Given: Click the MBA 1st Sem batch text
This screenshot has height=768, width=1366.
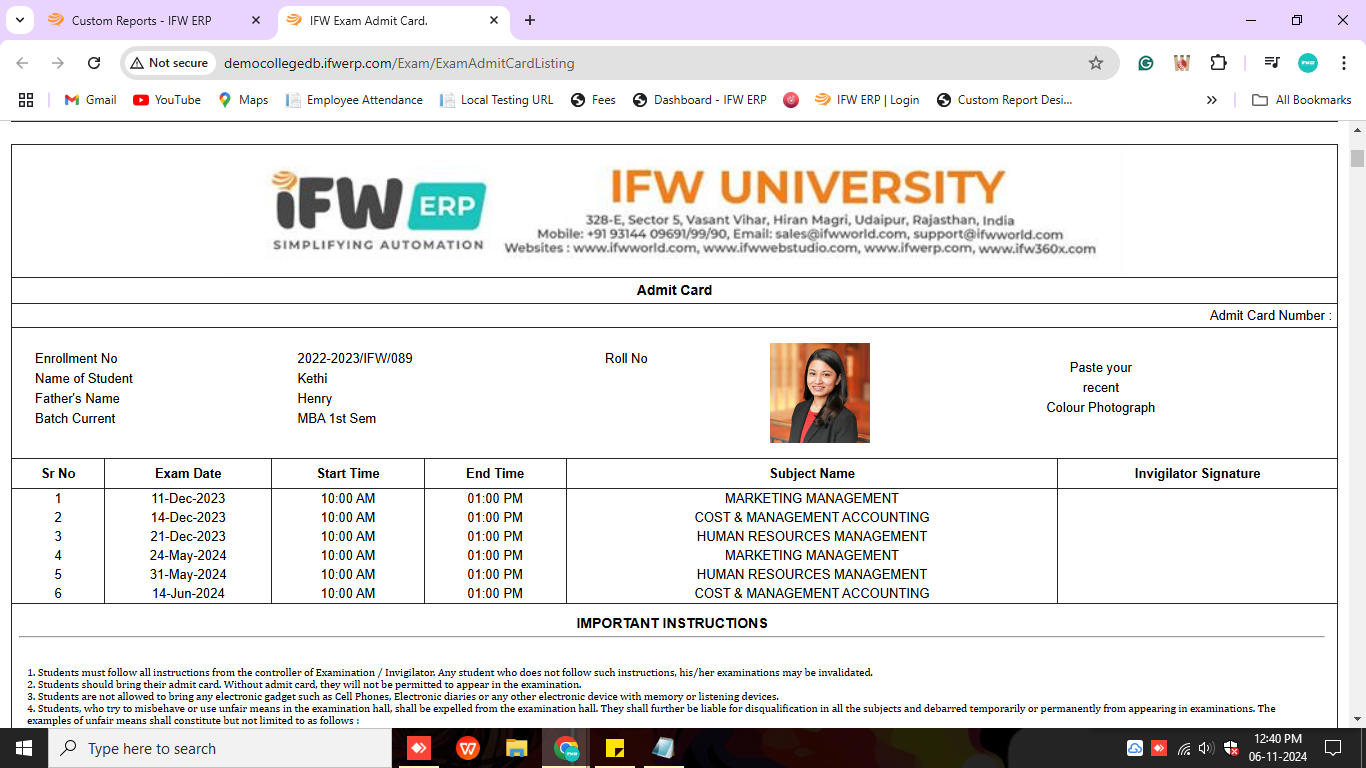Looking at the screenshot, I should (337, 418).
